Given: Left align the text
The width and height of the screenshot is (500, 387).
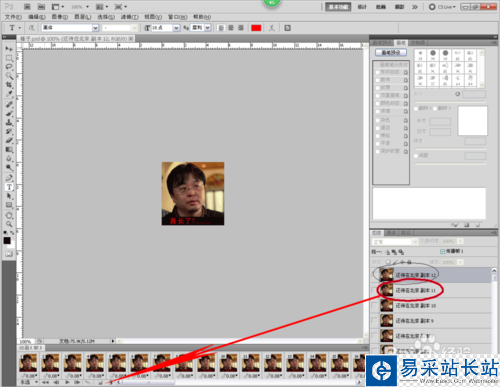Looking at the screenshot, I should tap(221, 28).
